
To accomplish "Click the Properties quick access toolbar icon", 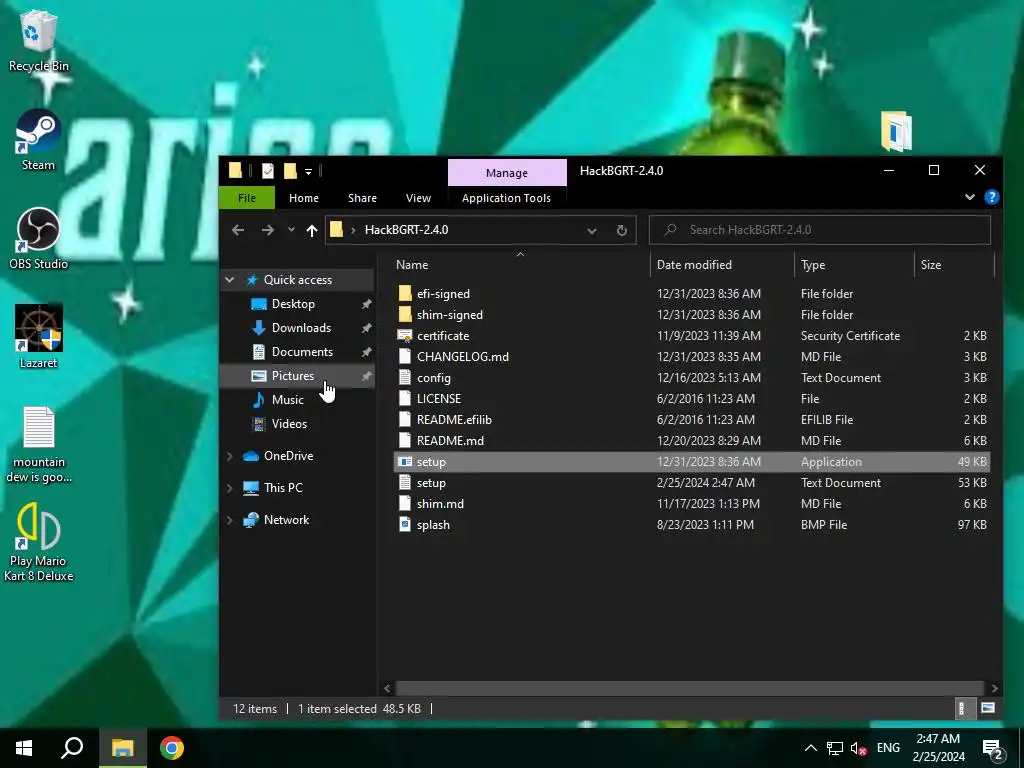I will pyautogui.click(x=268, y=171).
